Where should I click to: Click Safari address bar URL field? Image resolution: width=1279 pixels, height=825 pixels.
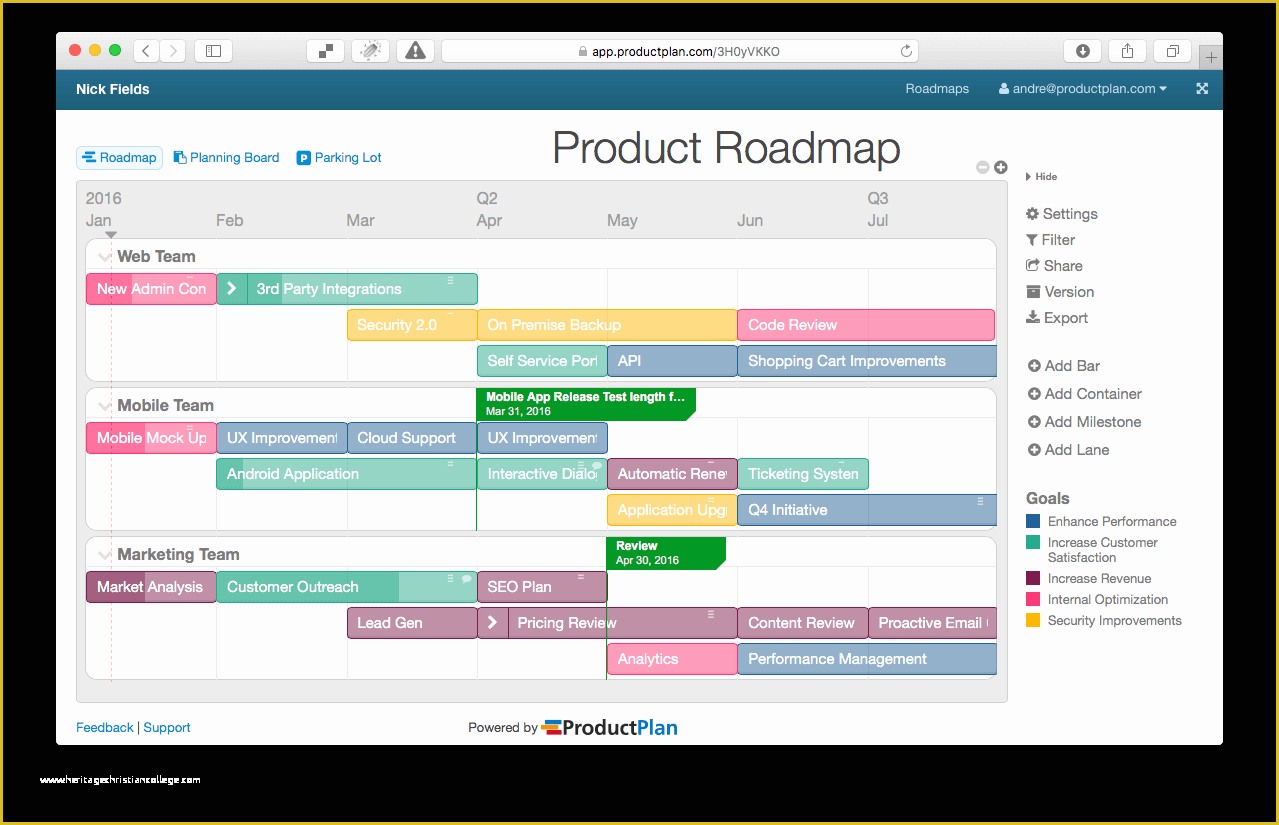679,51
